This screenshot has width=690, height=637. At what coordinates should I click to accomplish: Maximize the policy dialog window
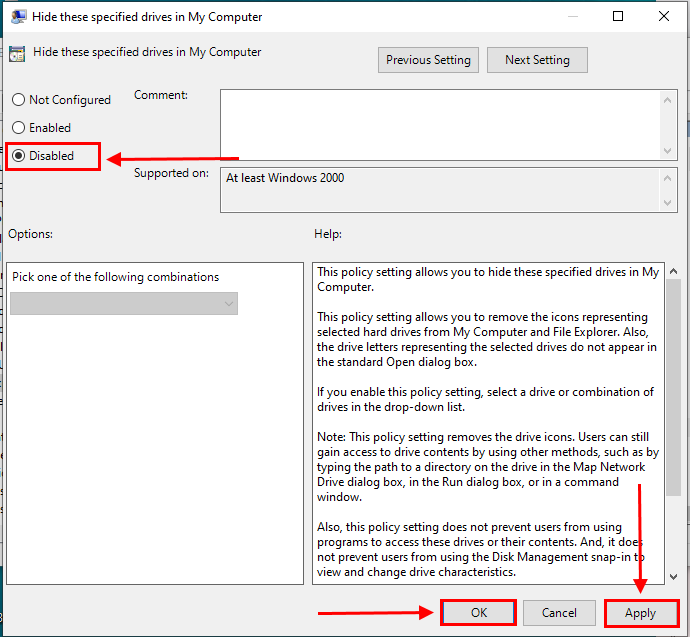point(618,16)
